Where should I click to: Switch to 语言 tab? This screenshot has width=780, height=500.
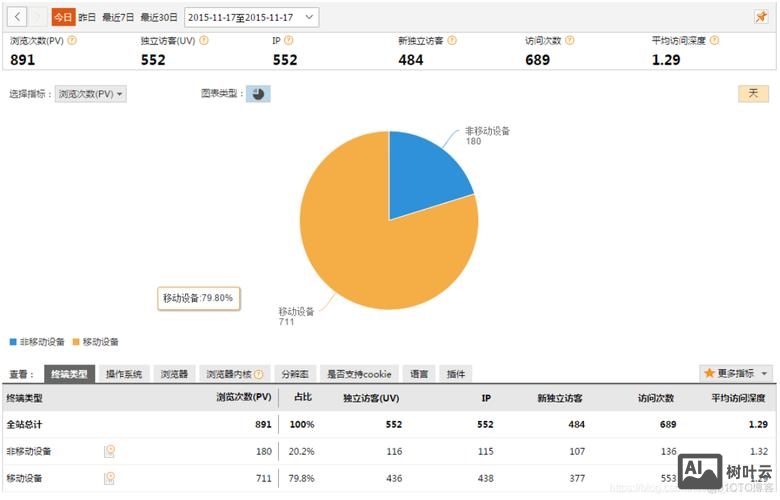coord(419,374)
